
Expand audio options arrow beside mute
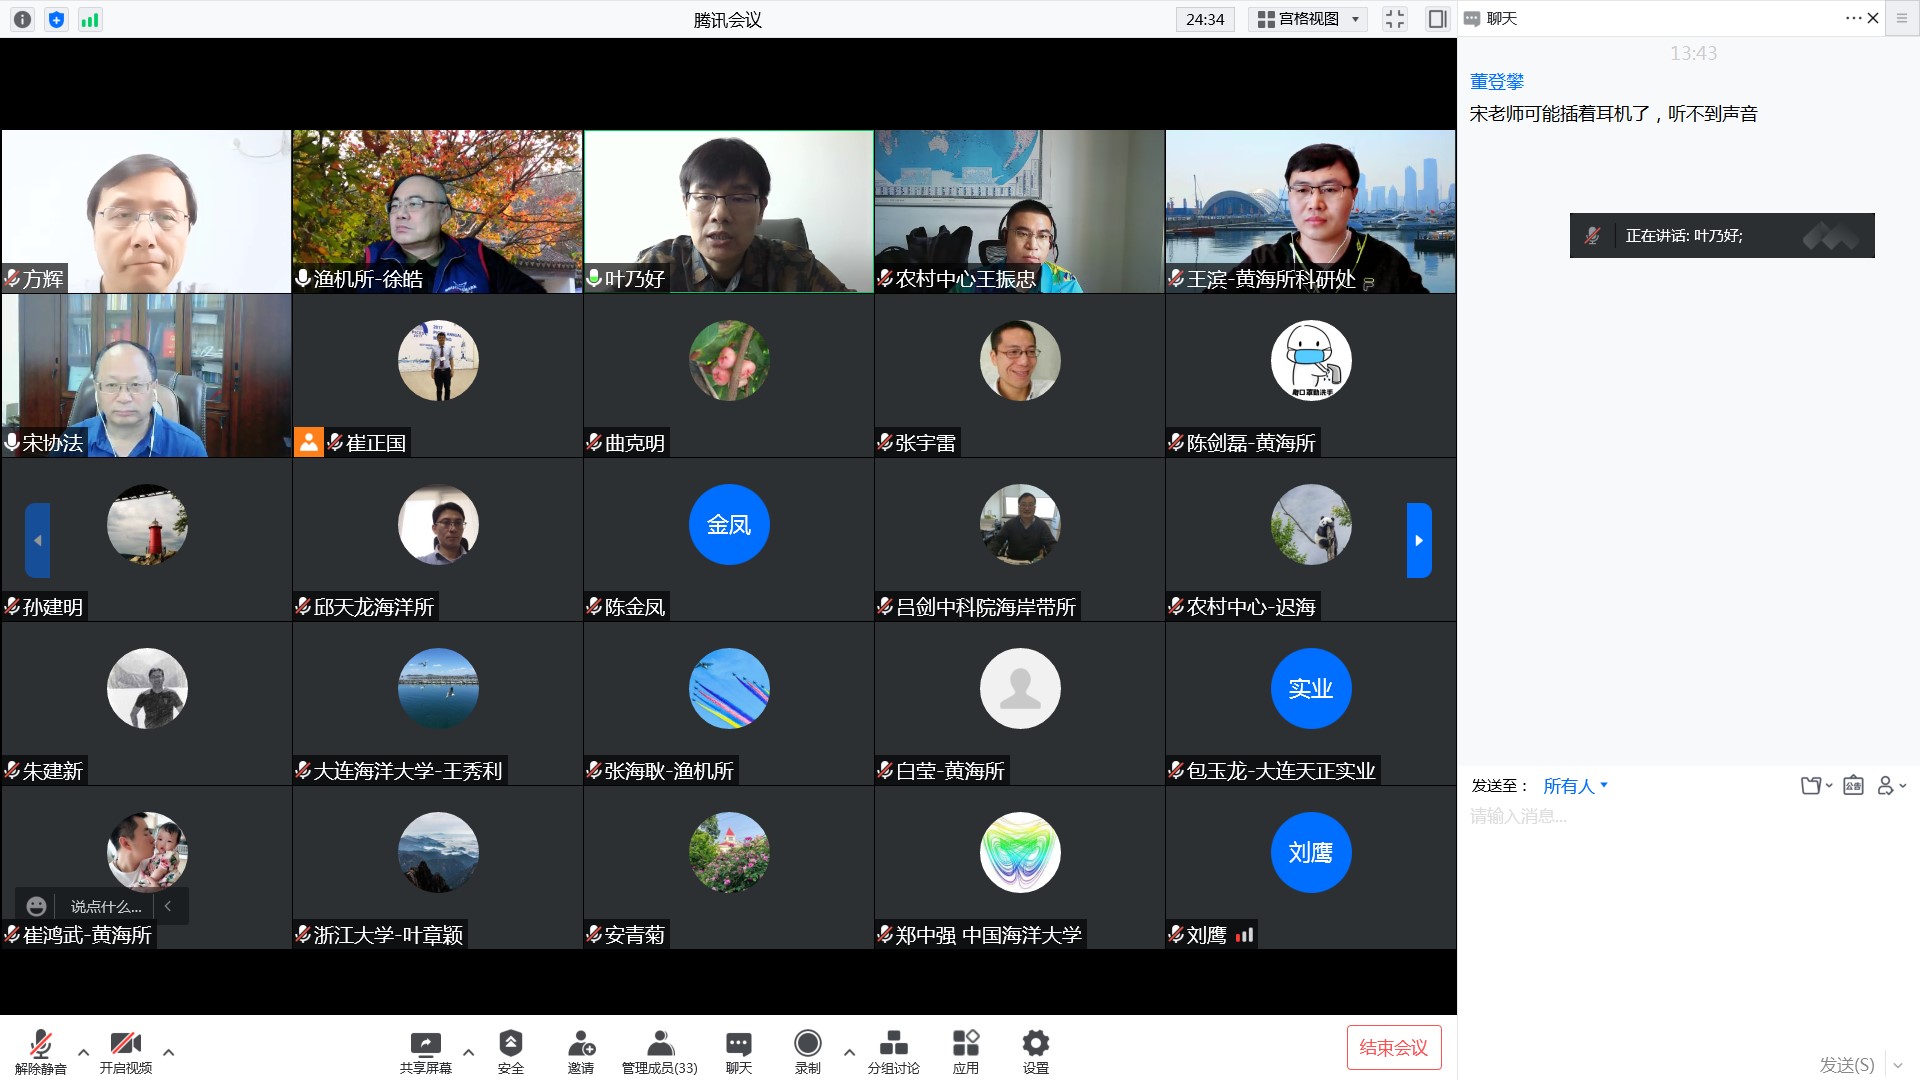(83, 1052)
